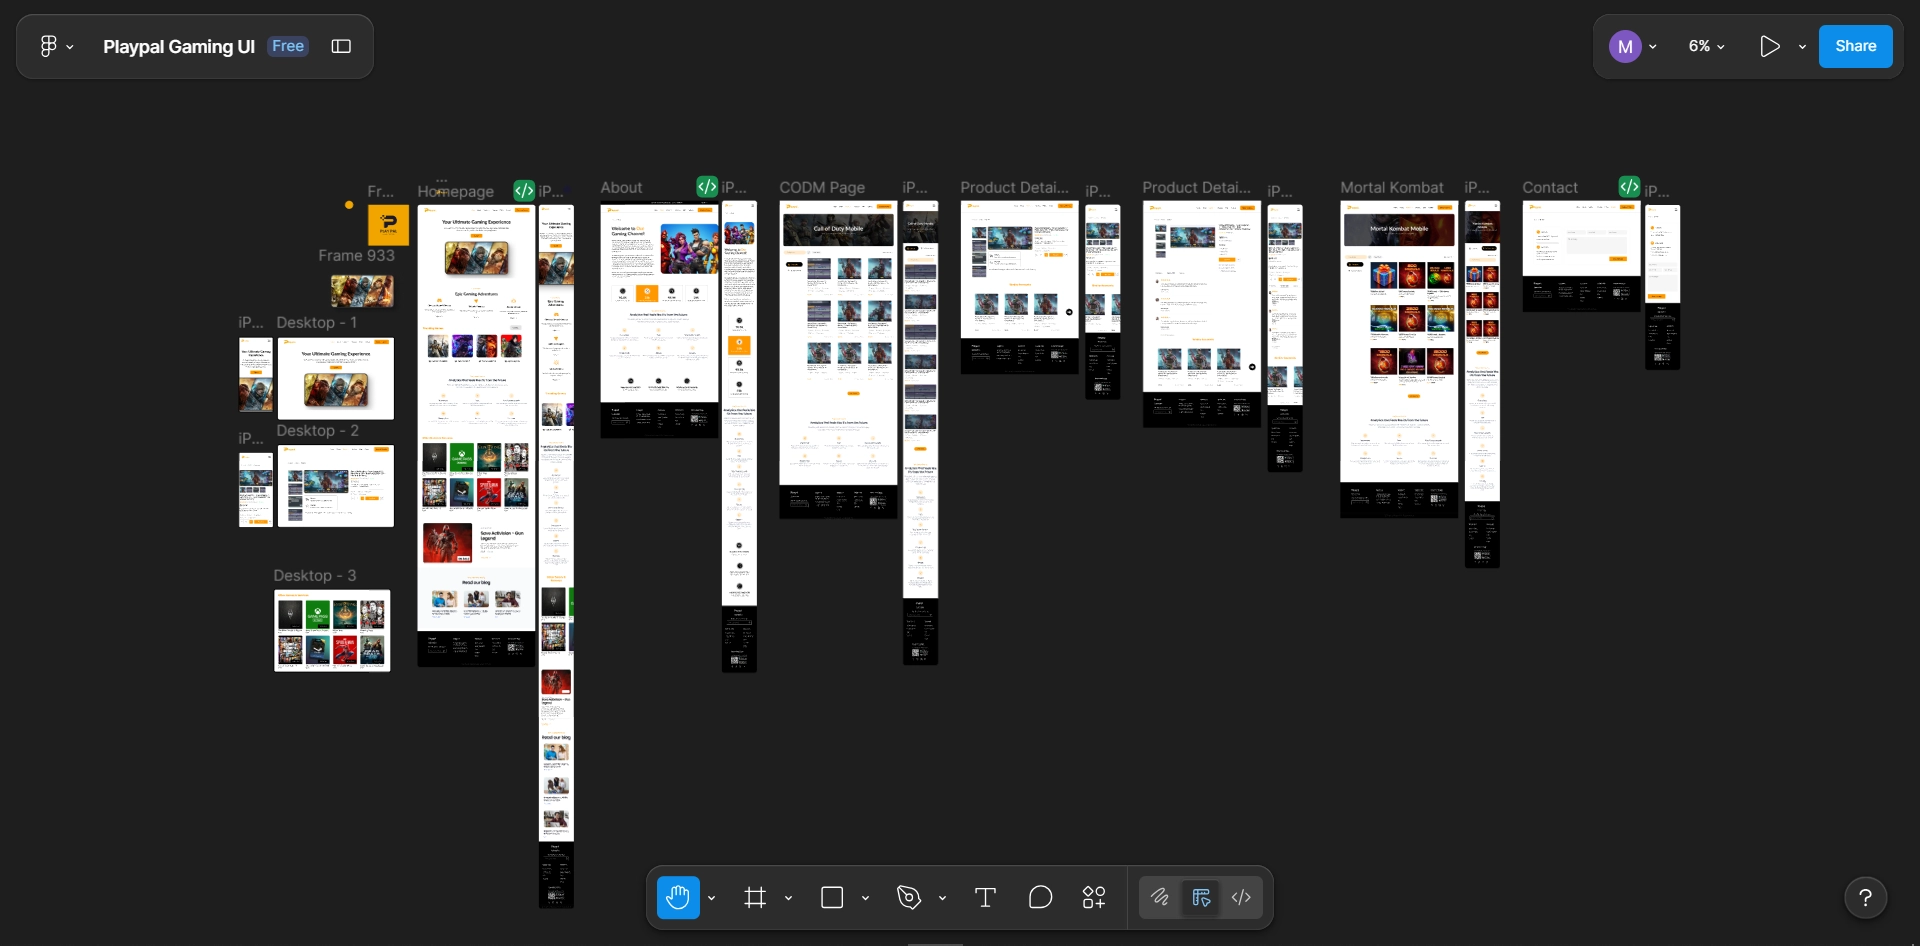Switch to Dev Mode
The image size is (1920, 946).
[x=1241, y=897]
